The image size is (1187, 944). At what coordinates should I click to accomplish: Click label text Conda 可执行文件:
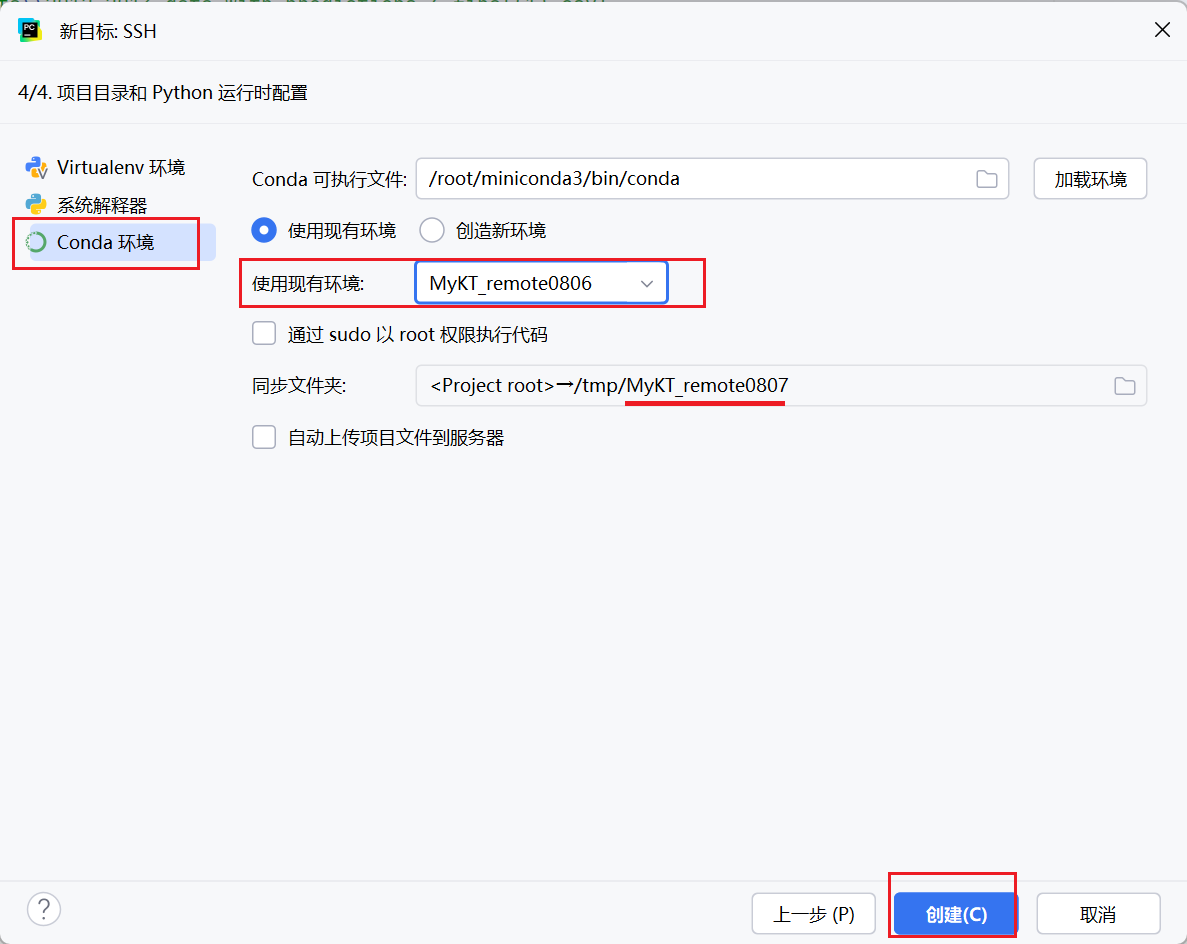[x=329, y=179]
